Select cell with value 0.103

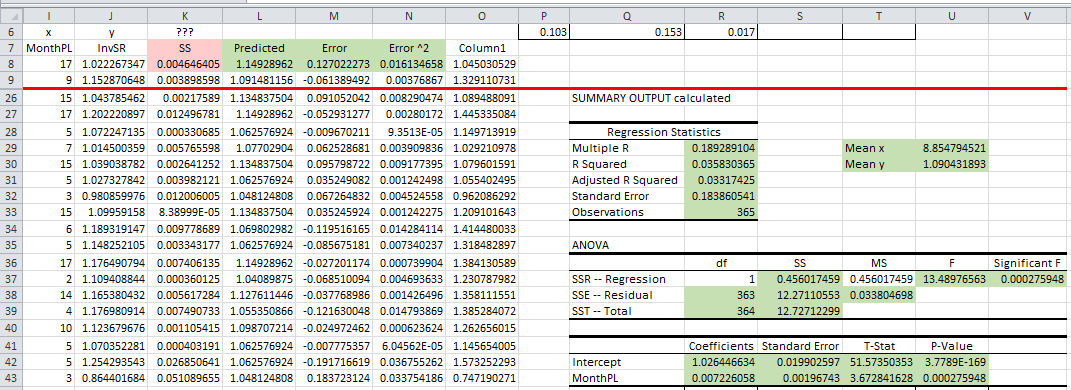click(x=544, y=32)
